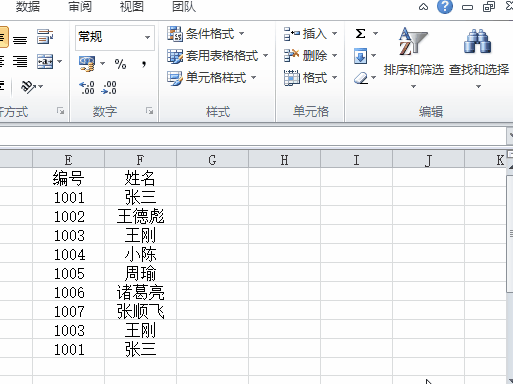Select the cell containing 小陈
This screenshot has height=384, width=513.
click(140, 254)
